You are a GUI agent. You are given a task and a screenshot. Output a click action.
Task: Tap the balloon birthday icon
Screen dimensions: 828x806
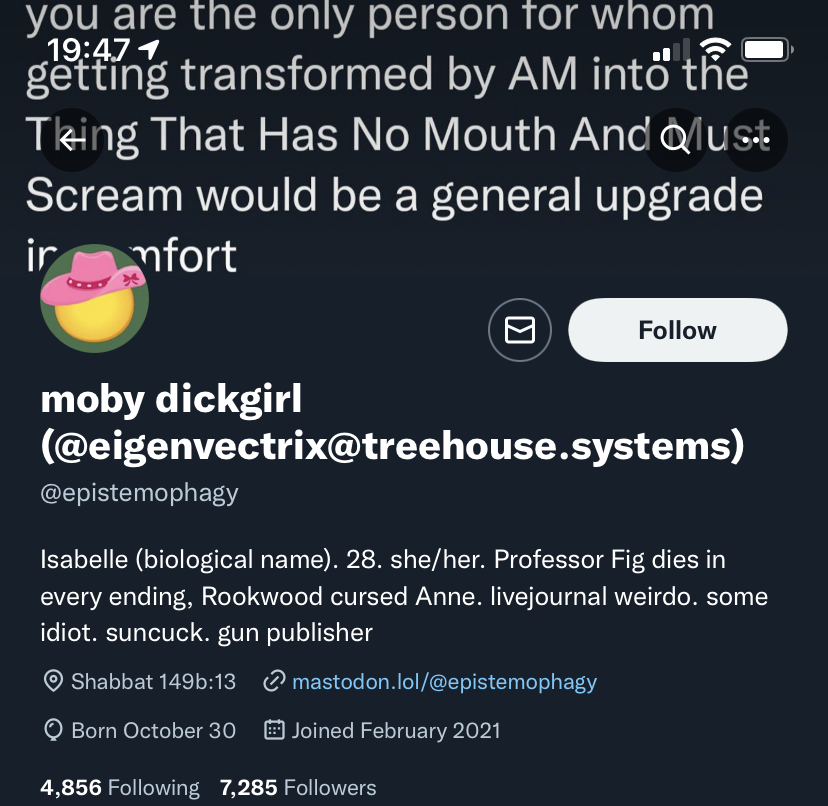pyautogui.click(x=53, y=730)
